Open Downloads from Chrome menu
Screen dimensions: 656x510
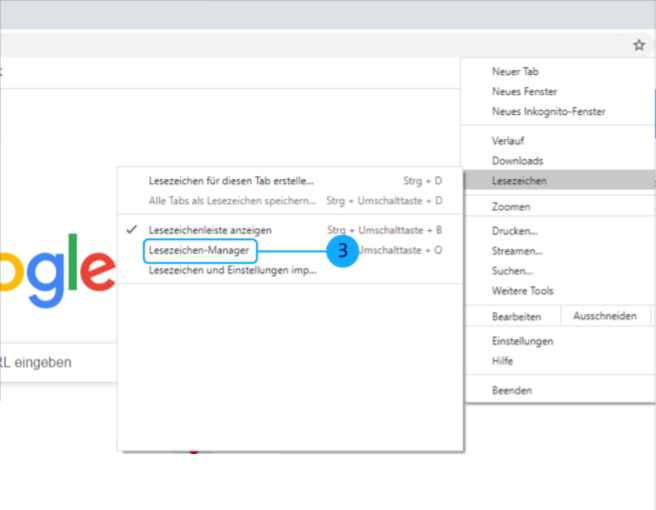pos(517,161)
